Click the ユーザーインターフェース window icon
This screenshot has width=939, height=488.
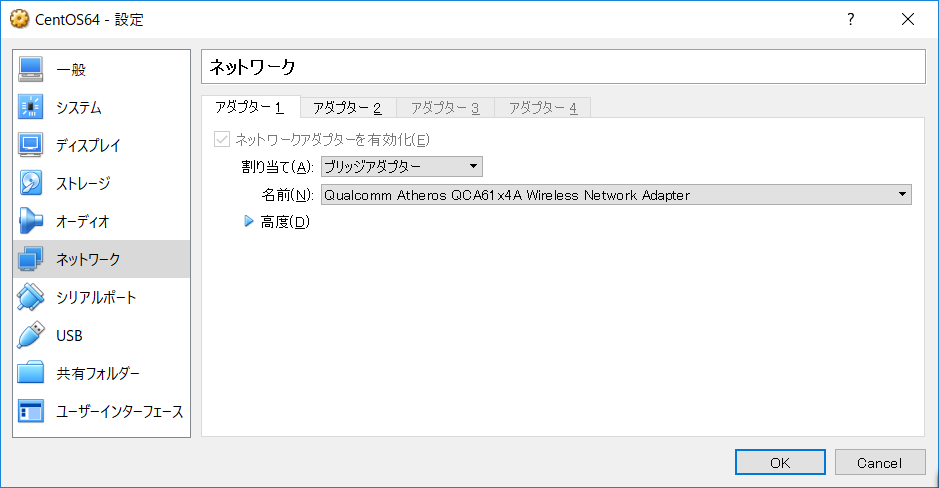(x=30, y=411)
